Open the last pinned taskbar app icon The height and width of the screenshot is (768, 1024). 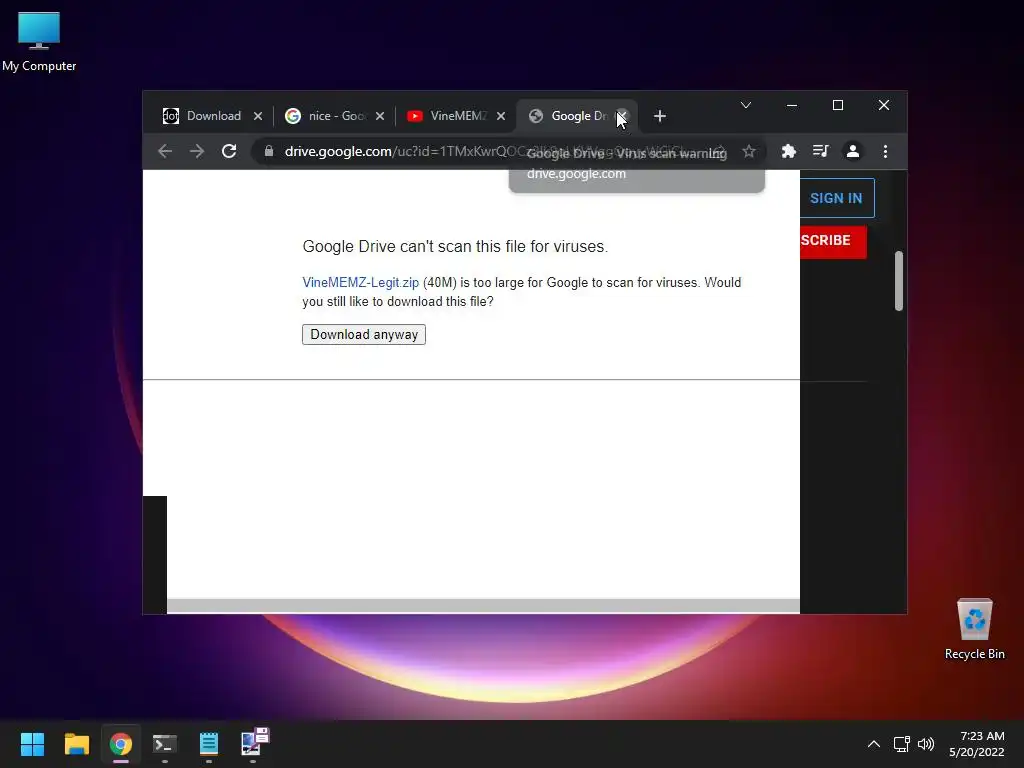pos(254,743)
